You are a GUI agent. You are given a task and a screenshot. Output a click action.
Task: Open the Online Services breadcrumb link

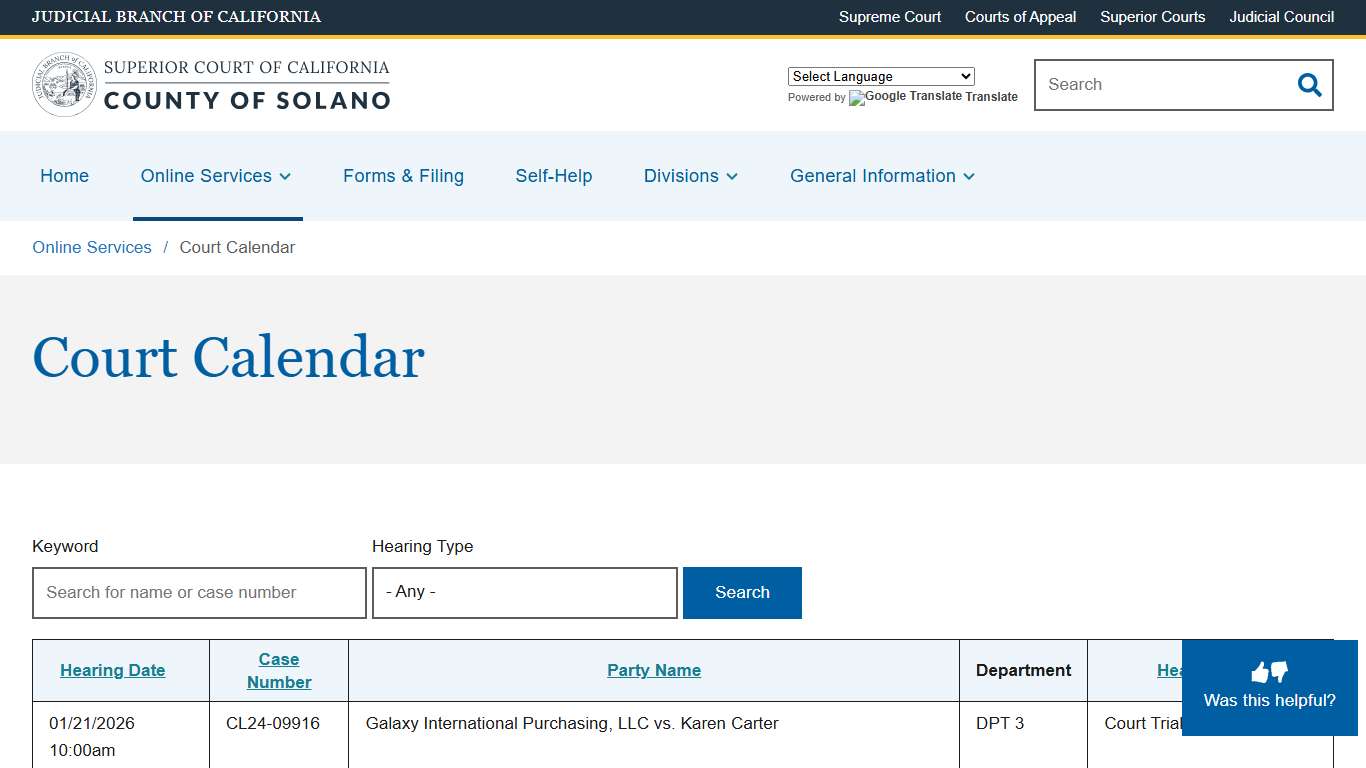point(91,247)
